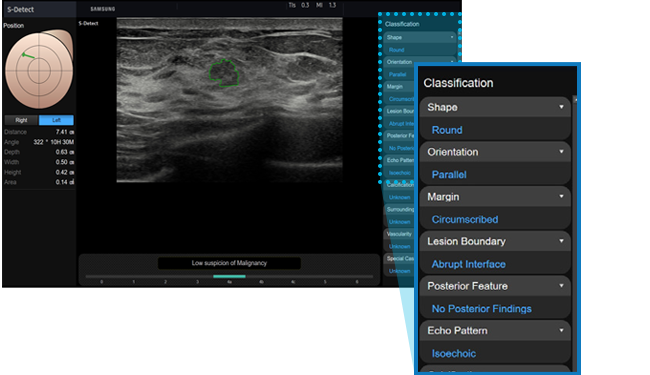
Task: Expand Surrounding header in small panel
Action: pos(399,209)
